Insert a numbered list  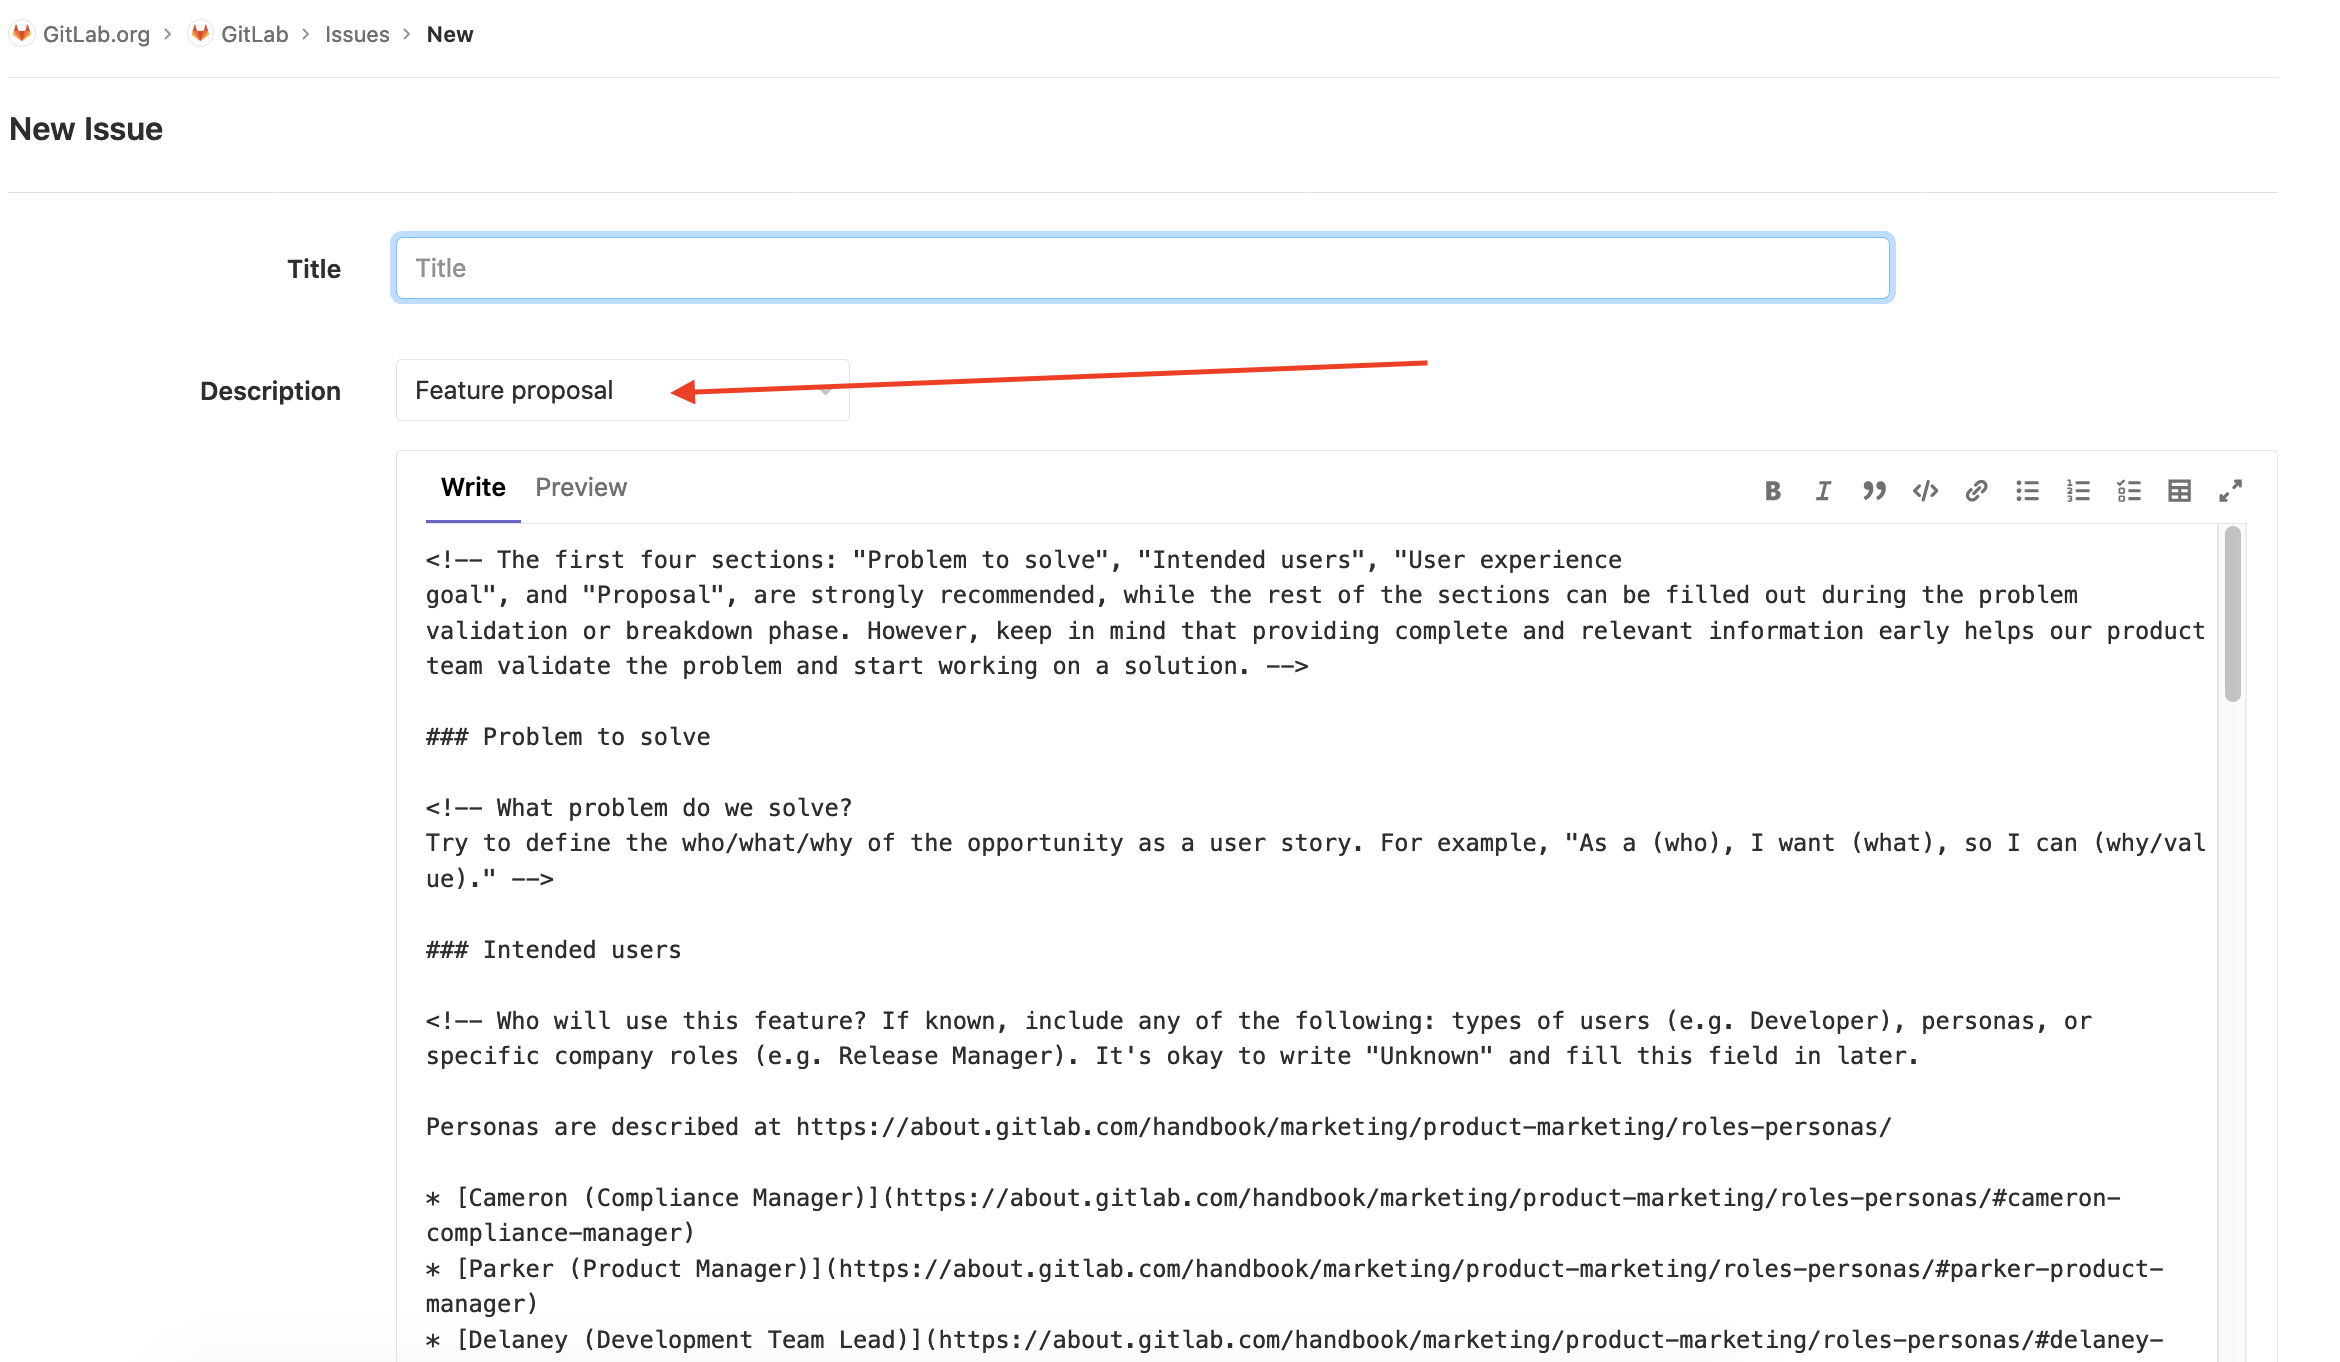tap(2079, 491)
